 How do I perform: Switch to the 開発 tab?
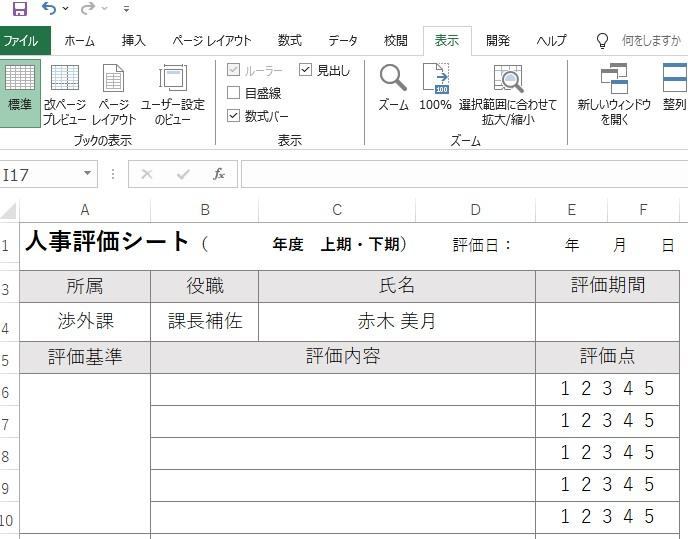click(498, 41)
